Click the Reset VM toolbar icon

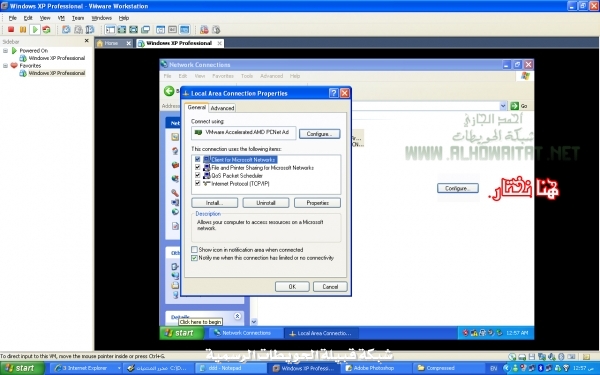click(46, 29)
